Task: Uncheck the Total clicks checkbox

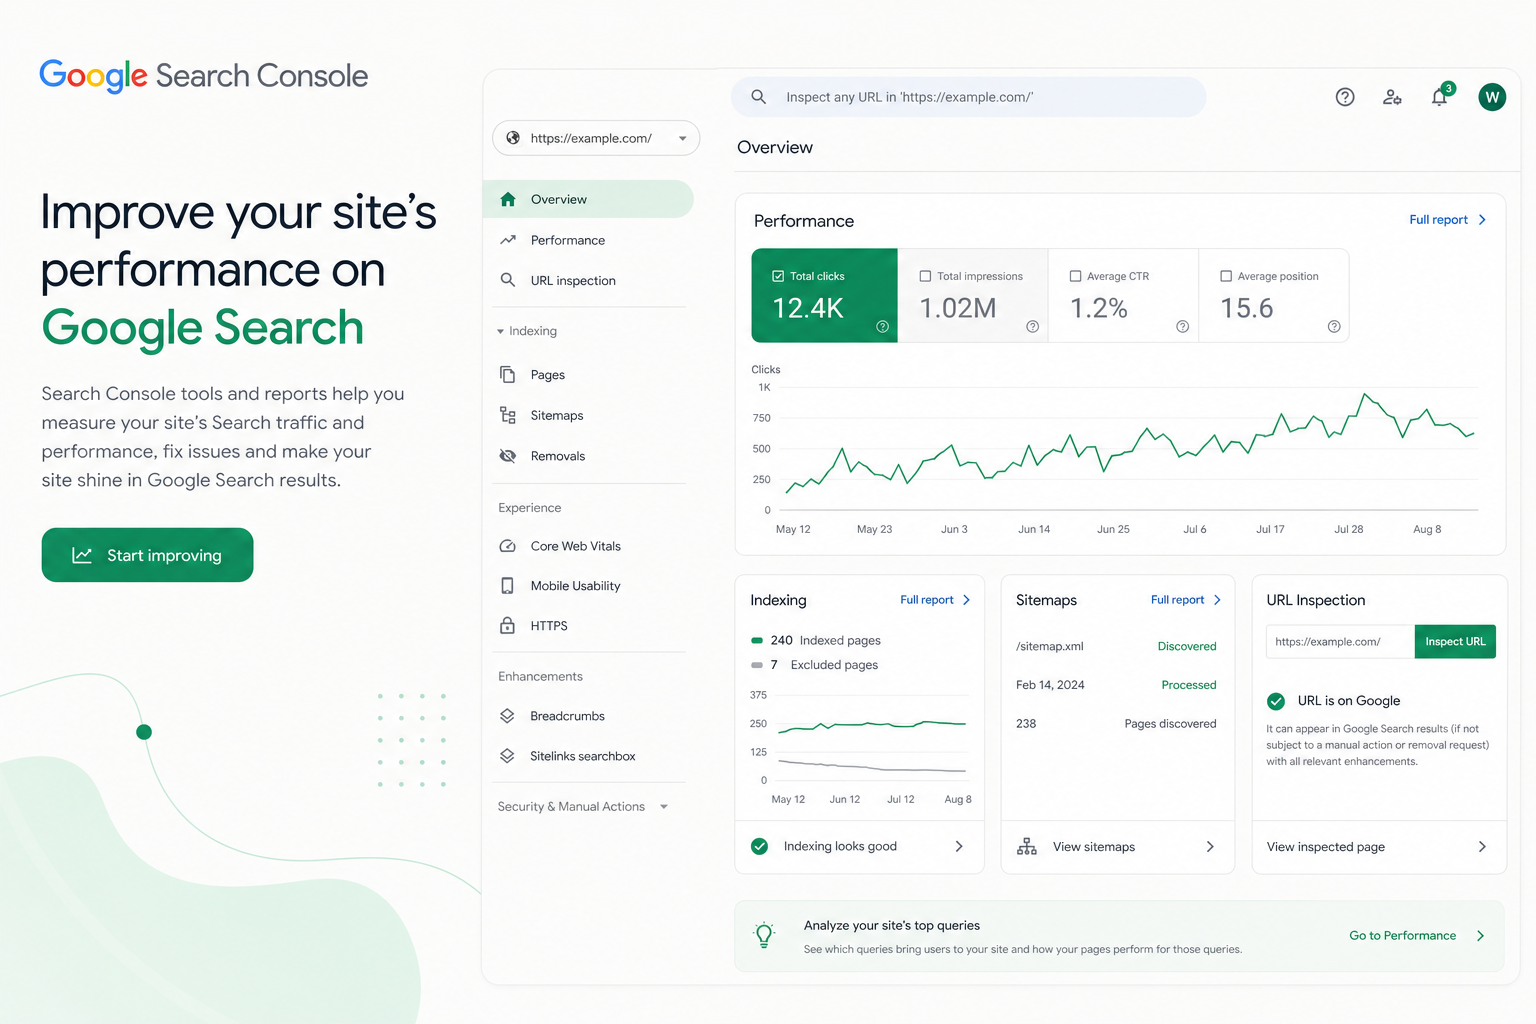Action: coord(778,276)
